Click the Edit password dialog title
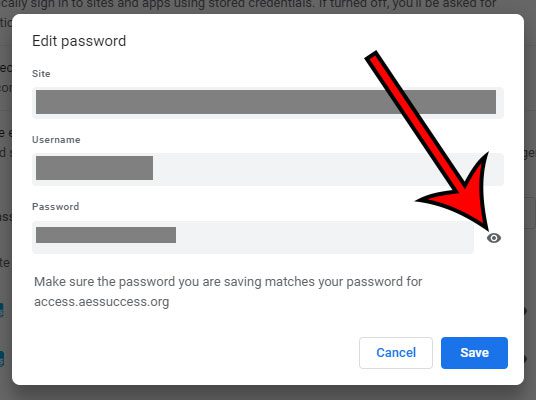The height and width of the screenshot is (400, 536). tap(79, 41)
